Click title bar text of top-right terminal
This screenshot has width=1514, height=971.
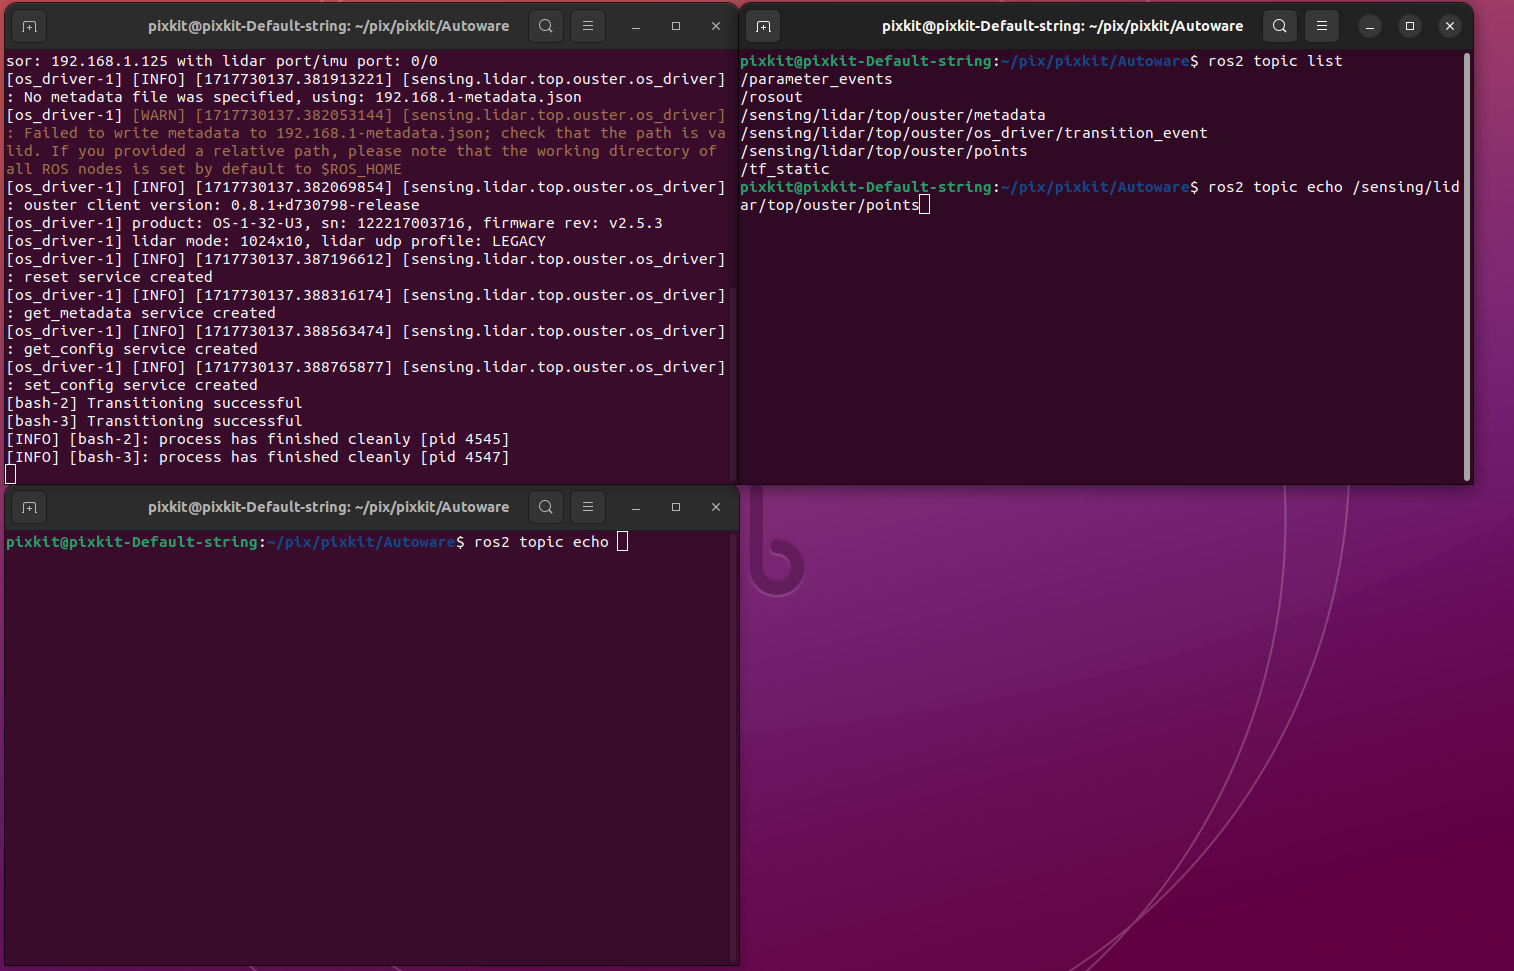[x=1062, y=26]
